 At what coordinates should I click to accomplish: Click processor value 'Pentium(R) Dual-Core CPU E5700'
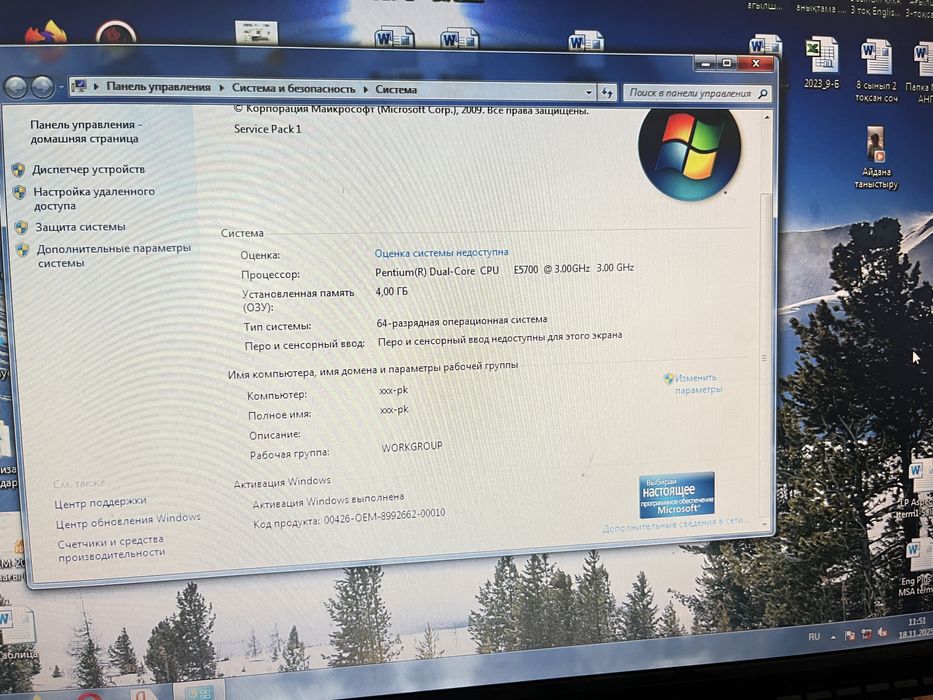click(504, 269)
